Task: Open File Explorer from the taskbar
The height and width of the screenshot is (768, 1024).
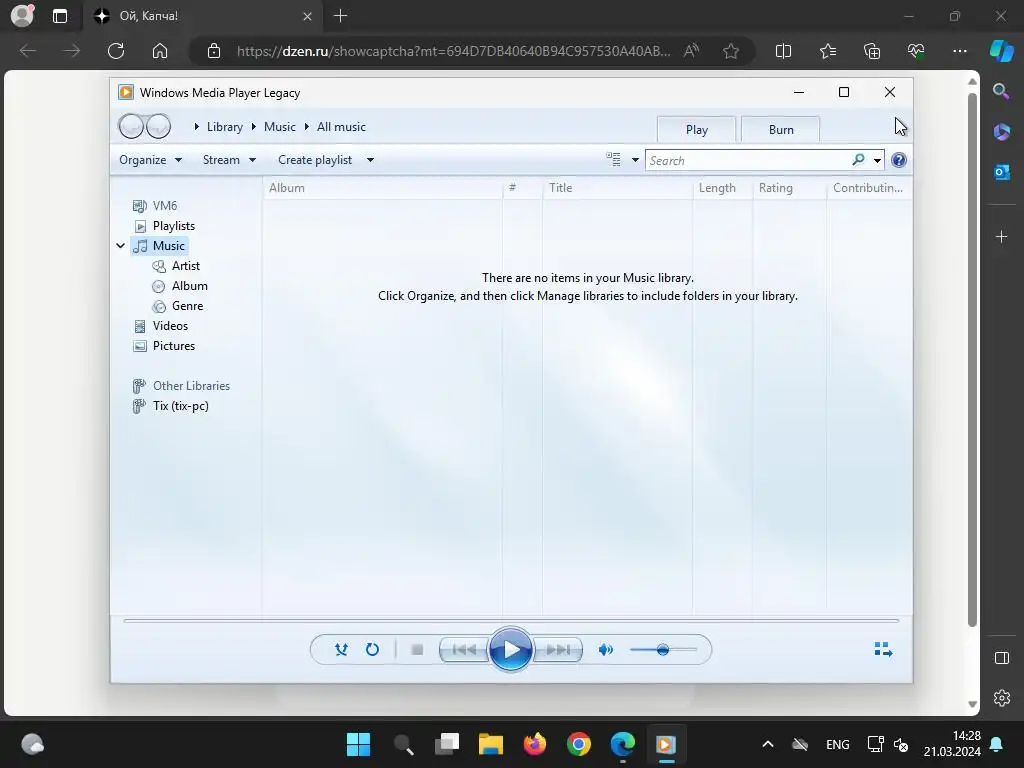Action: [490, 744]
